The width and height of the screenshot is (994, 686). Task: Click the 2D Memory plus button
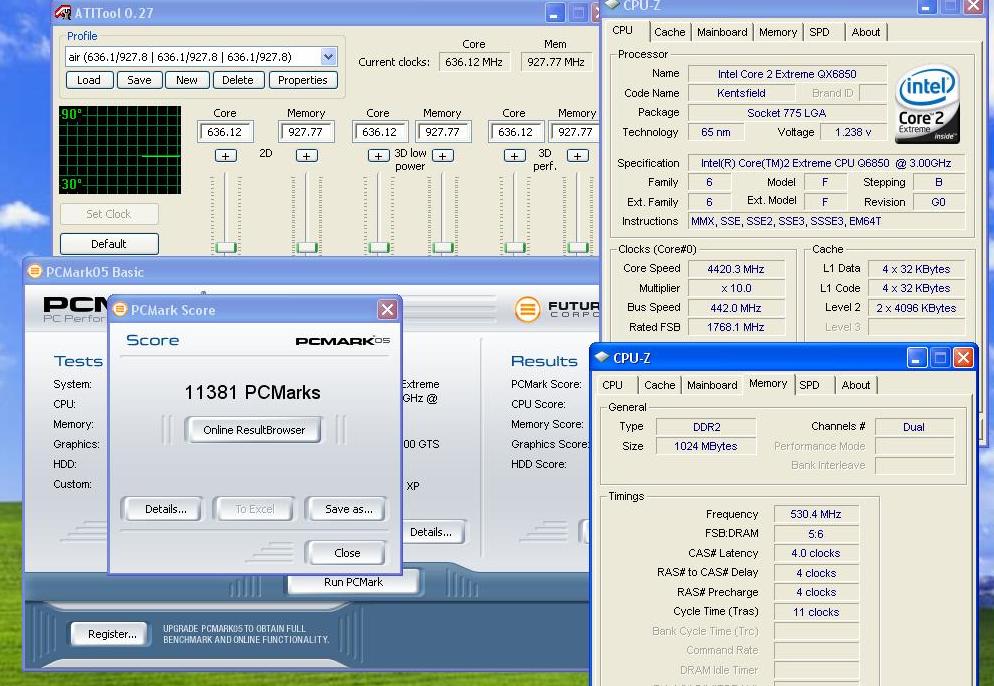pos(307,155)
